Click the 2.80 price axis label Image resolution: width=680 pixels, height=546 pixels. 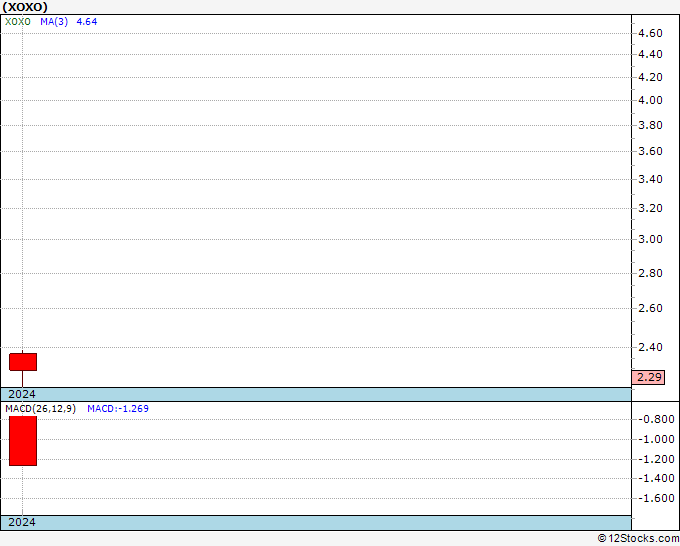click(x=650, y=273)
